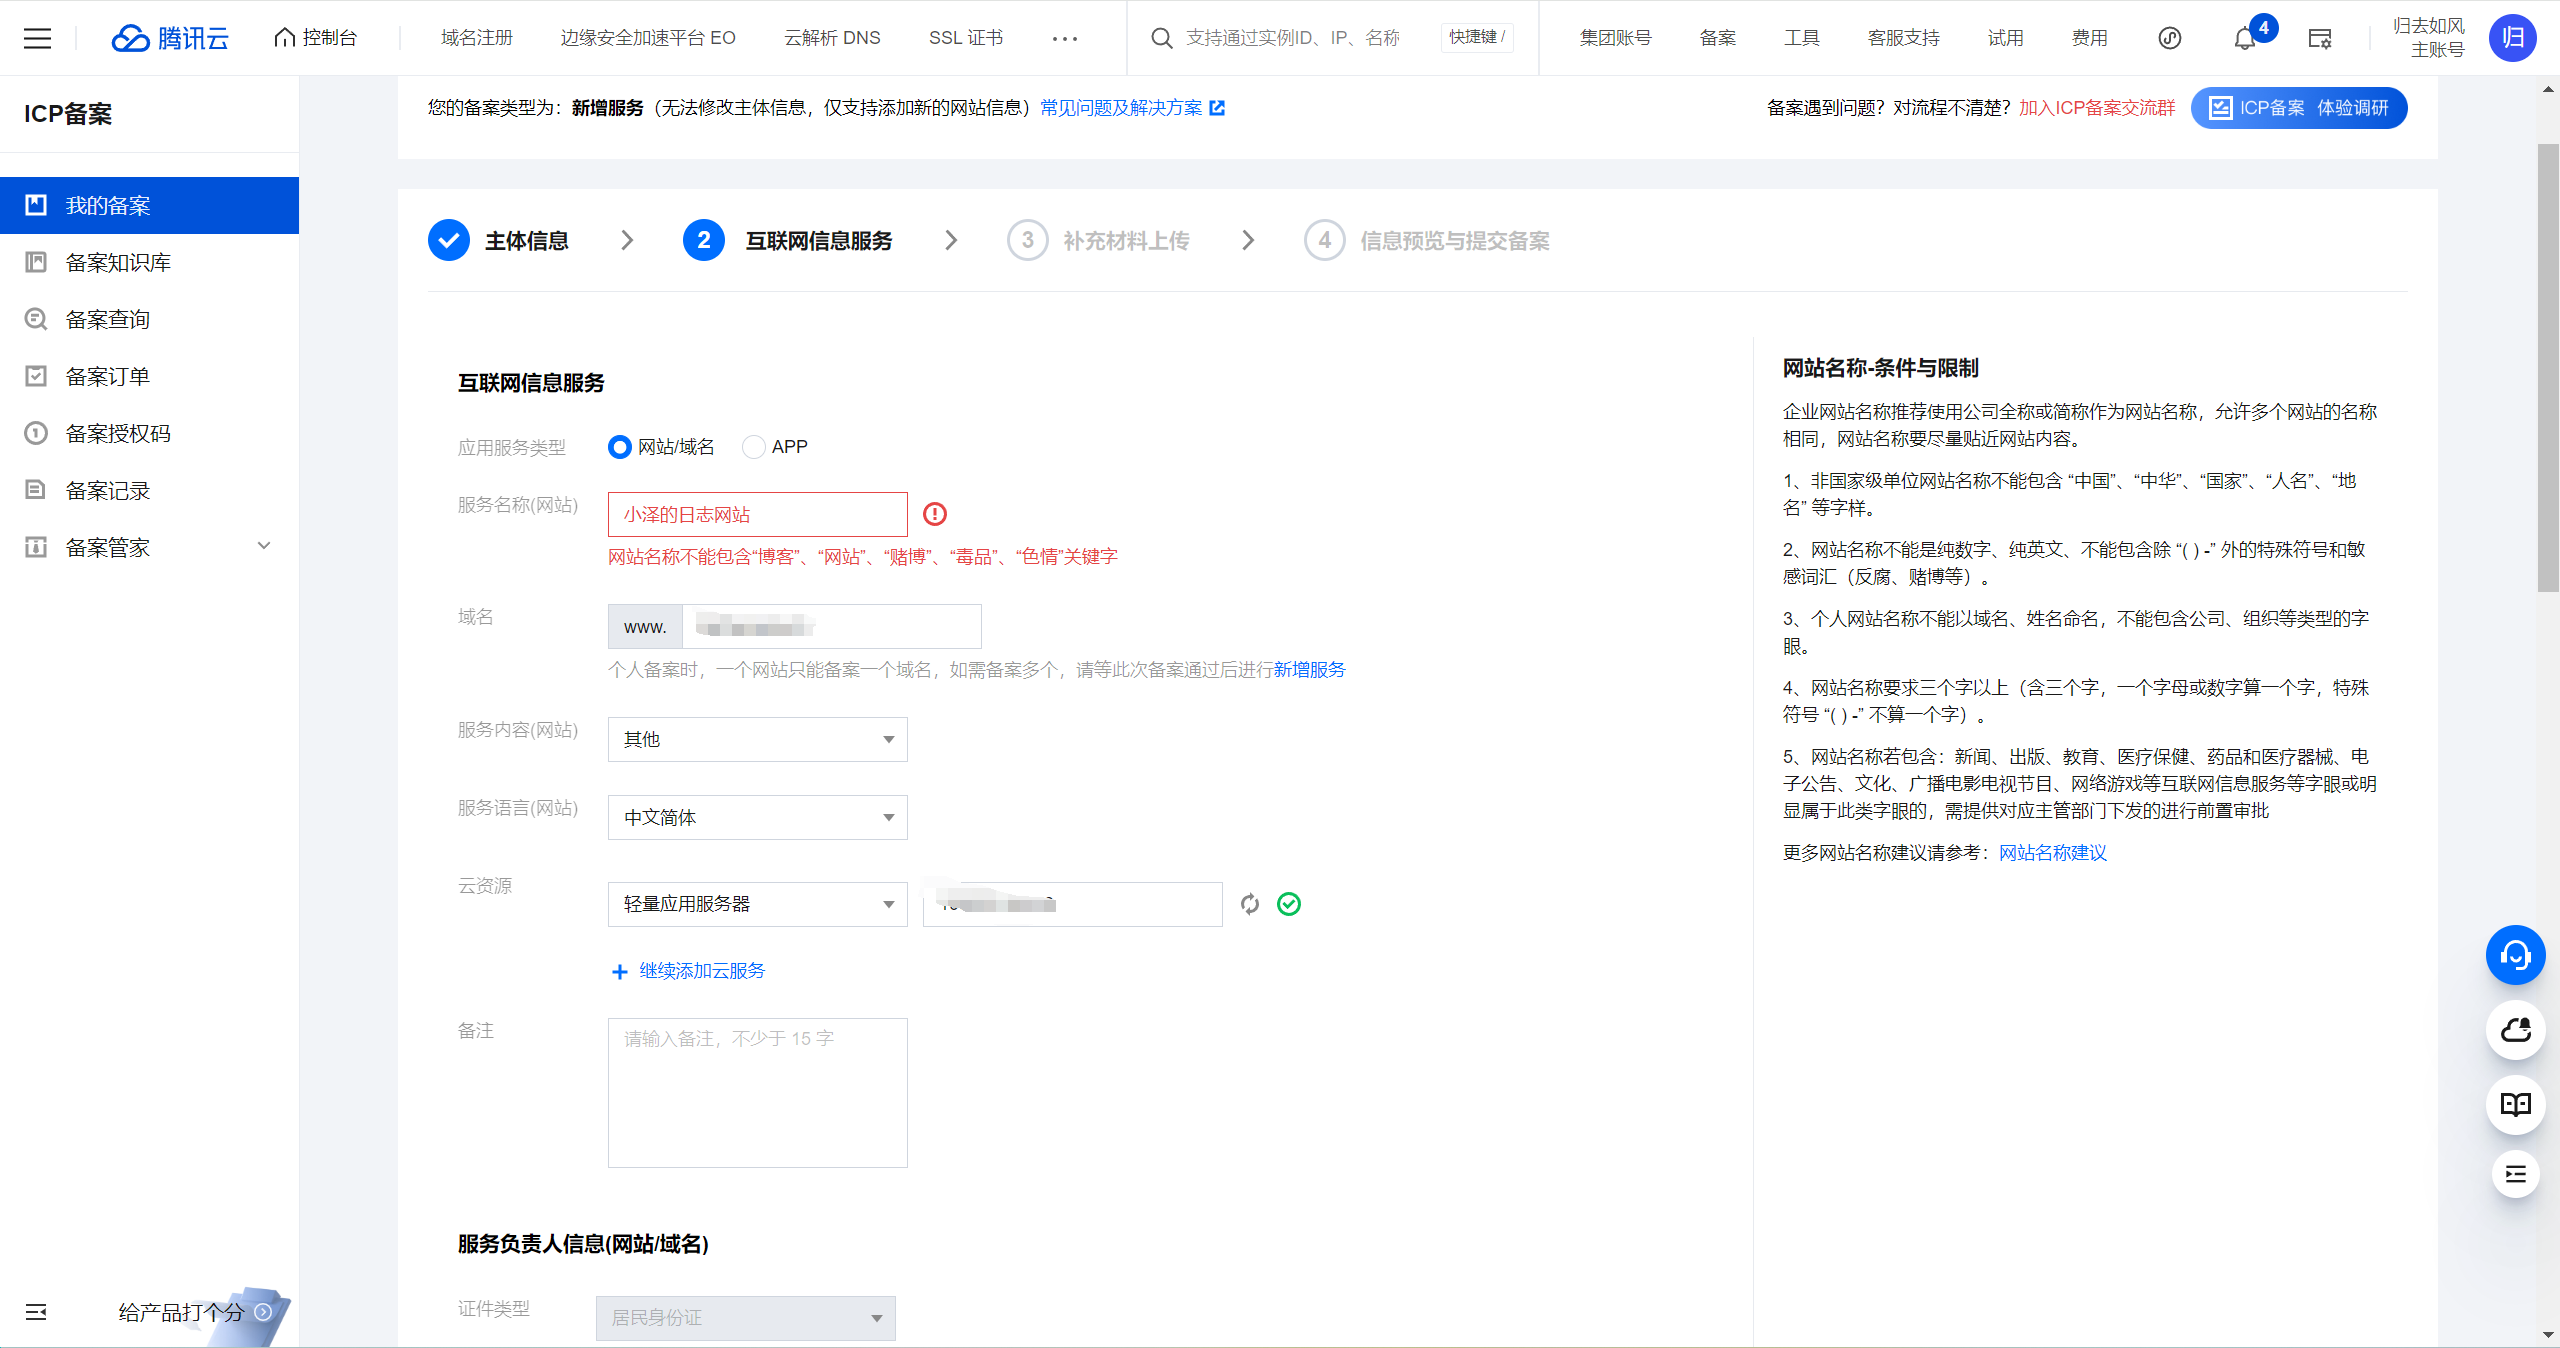Image resolution: width=2560 pixels, height=1348 pixels.
Task: Collapse the 备案管家 sidebar section
Action: (x=263, y=546)
